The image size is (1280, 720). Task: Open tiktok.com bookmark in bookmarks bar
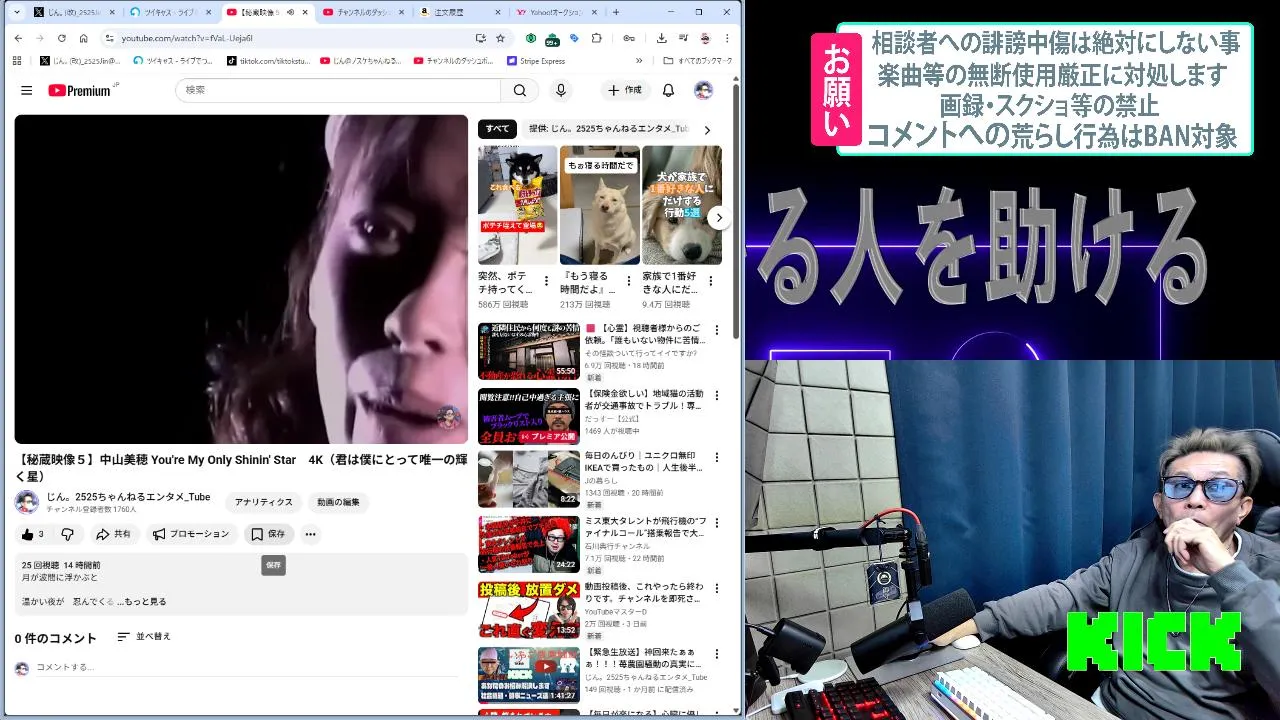coord(270,61)
